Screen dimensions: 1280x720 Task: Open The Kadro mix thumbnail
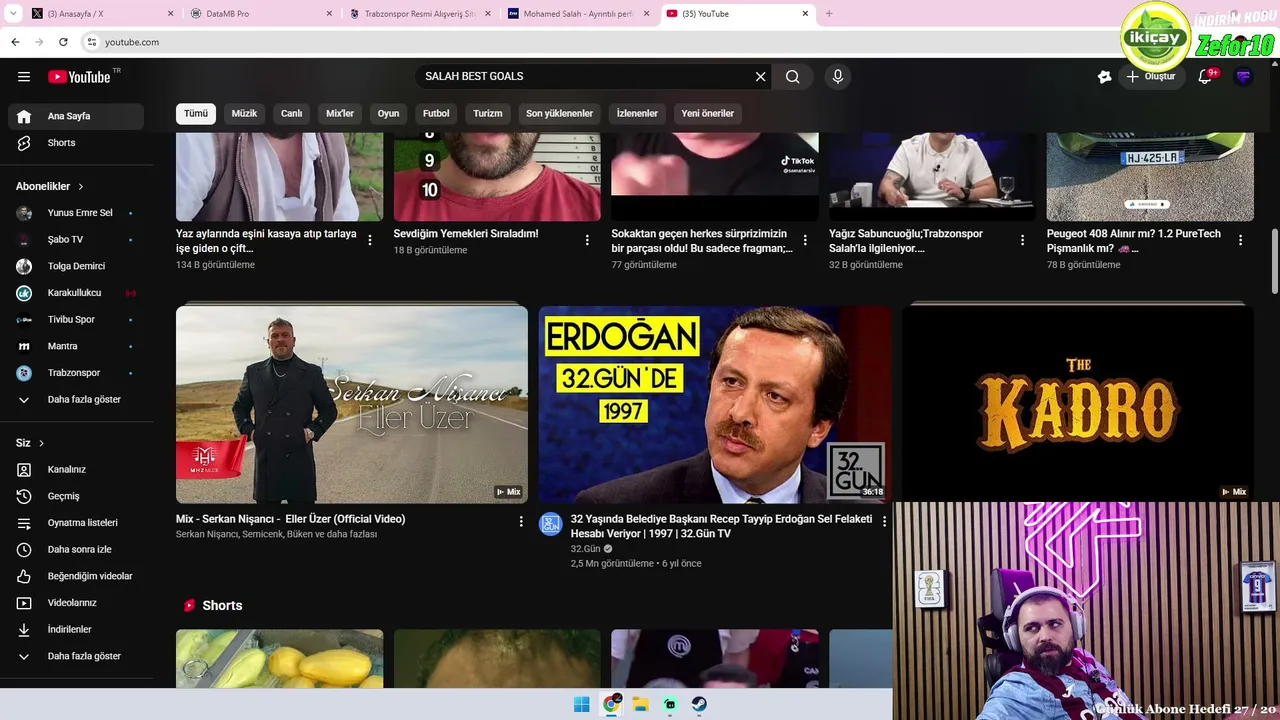click(1078, 404)
